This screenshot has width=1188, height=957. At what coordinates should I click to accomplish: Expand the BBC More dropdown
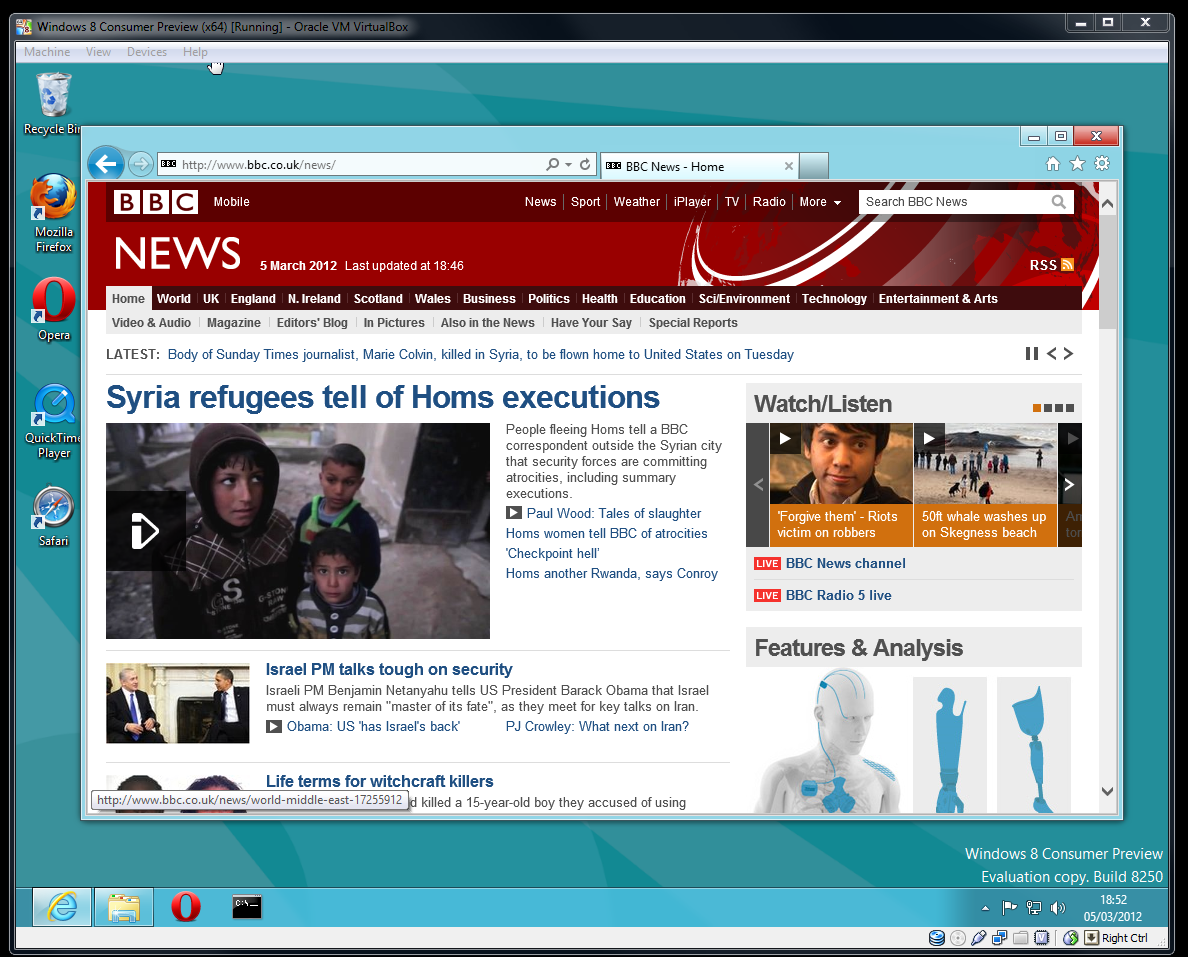click(821, 202)
